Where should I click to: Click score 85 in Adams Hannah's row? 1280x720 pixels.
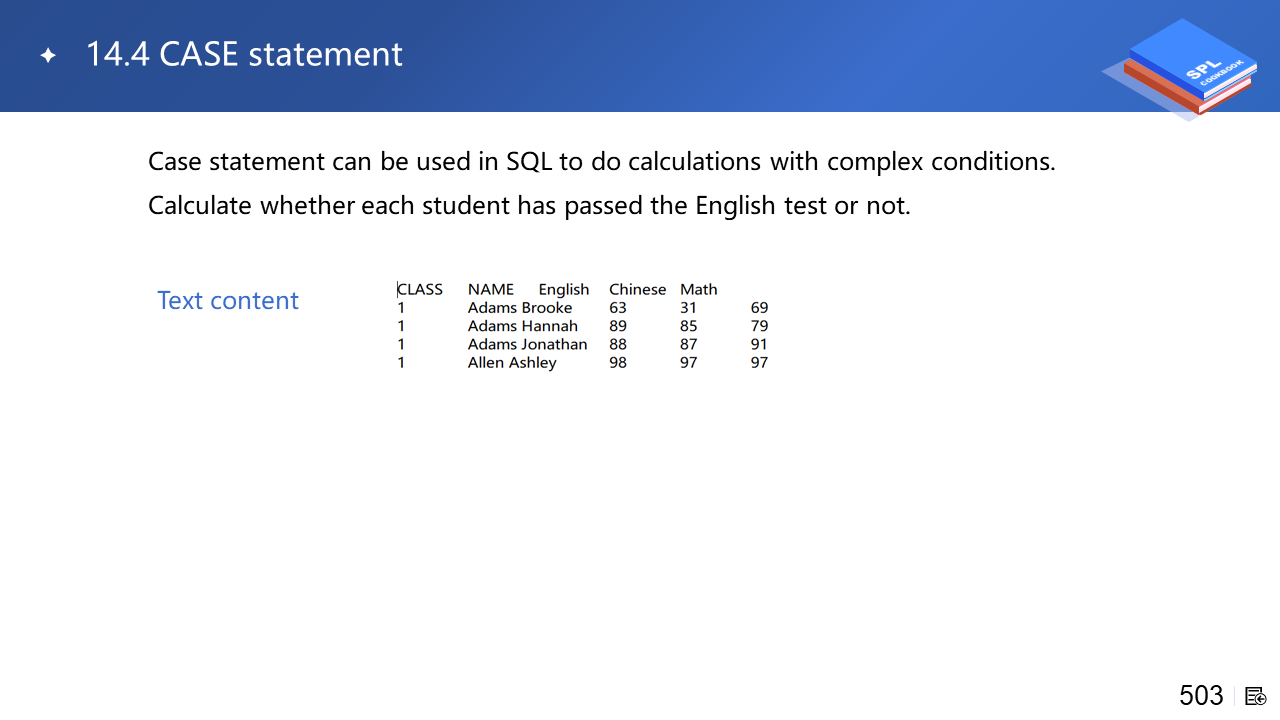pos(688,326)
